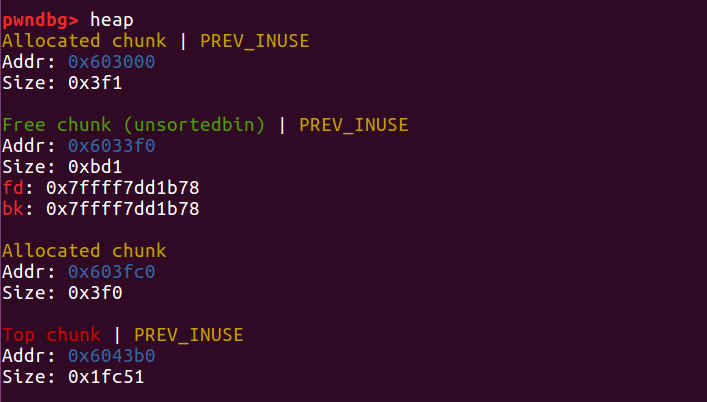Click the typed heap command

point(111,20)
